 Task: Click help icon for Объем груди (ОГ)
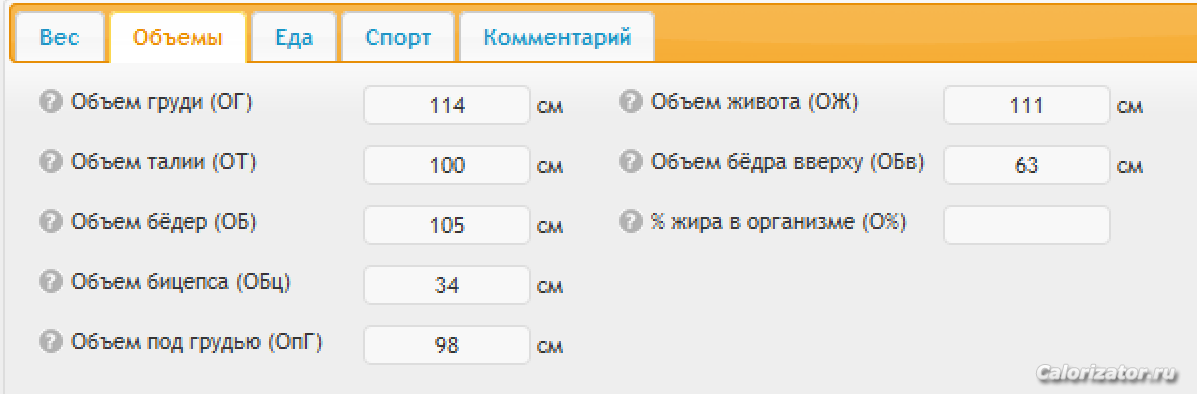click(50, 101)
